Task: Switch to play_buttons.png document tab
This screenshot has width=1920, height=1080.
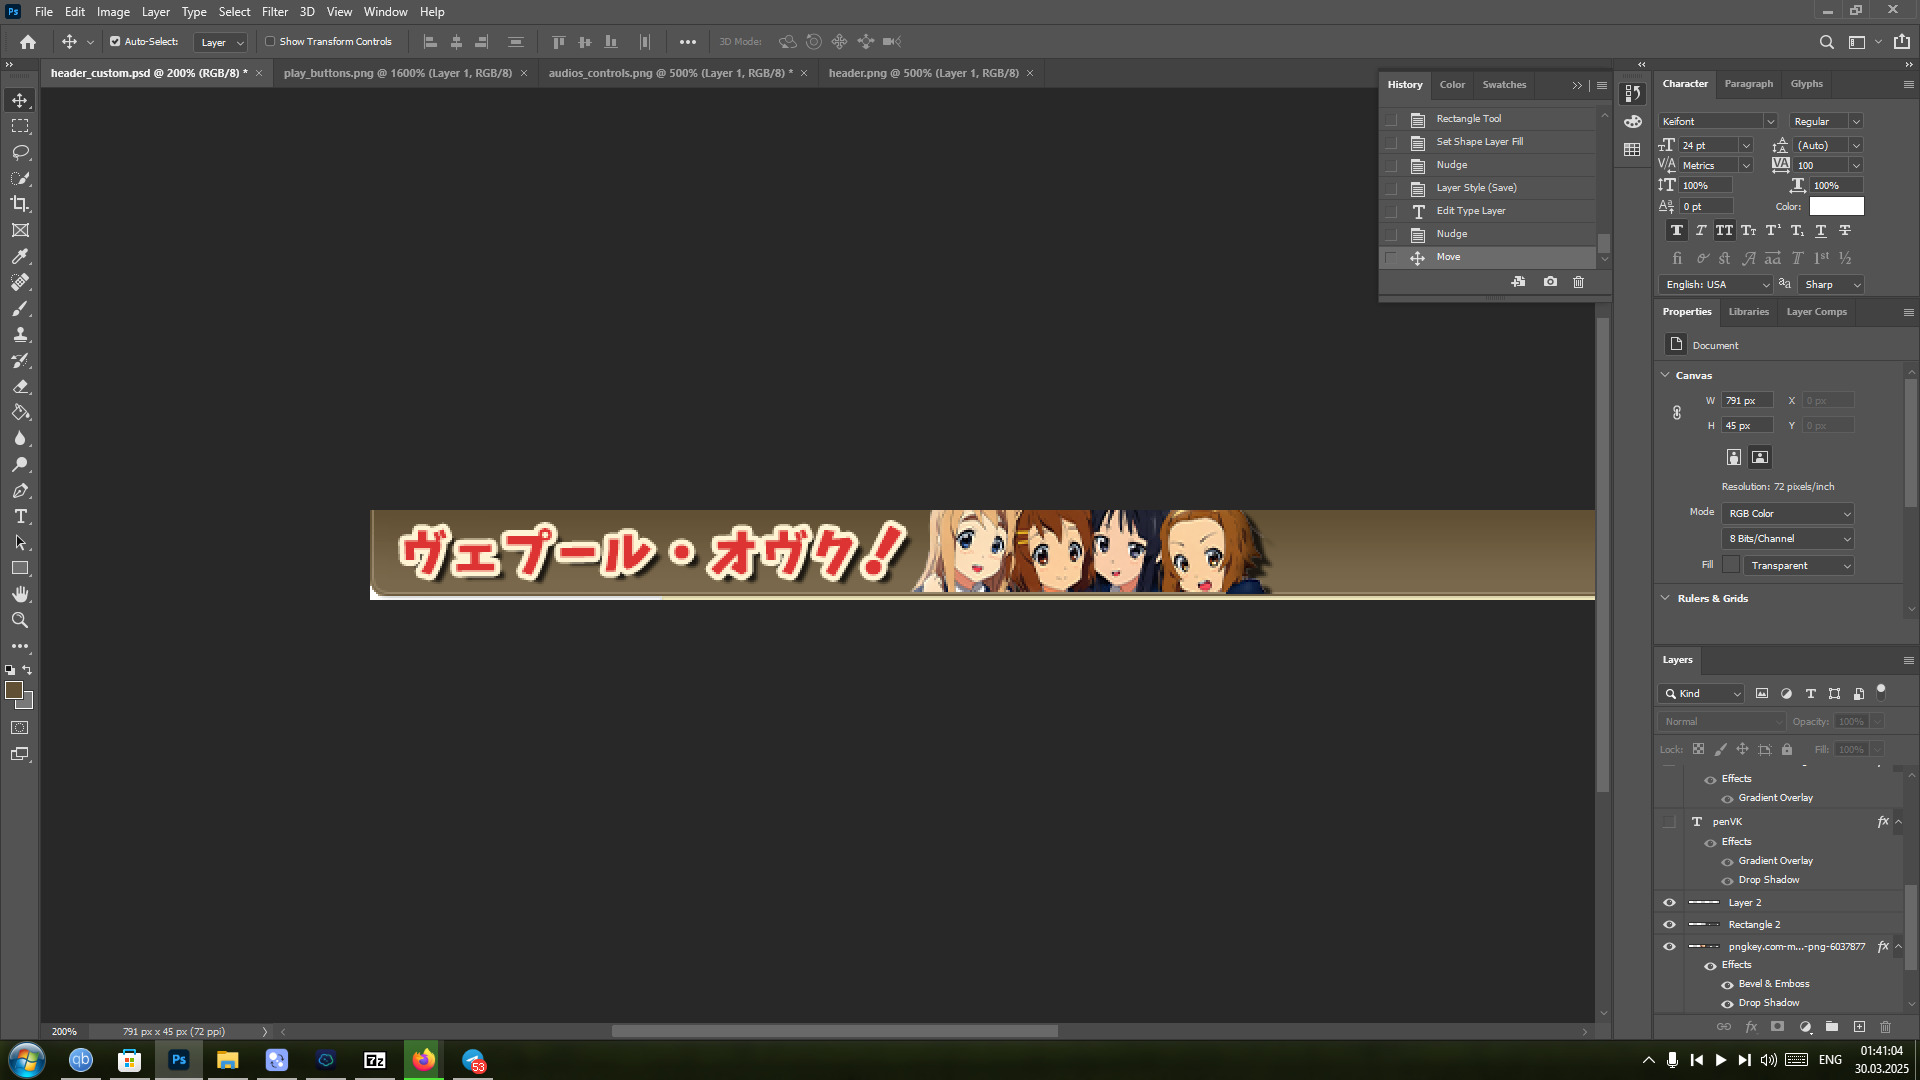Action: tap(397, 73)
